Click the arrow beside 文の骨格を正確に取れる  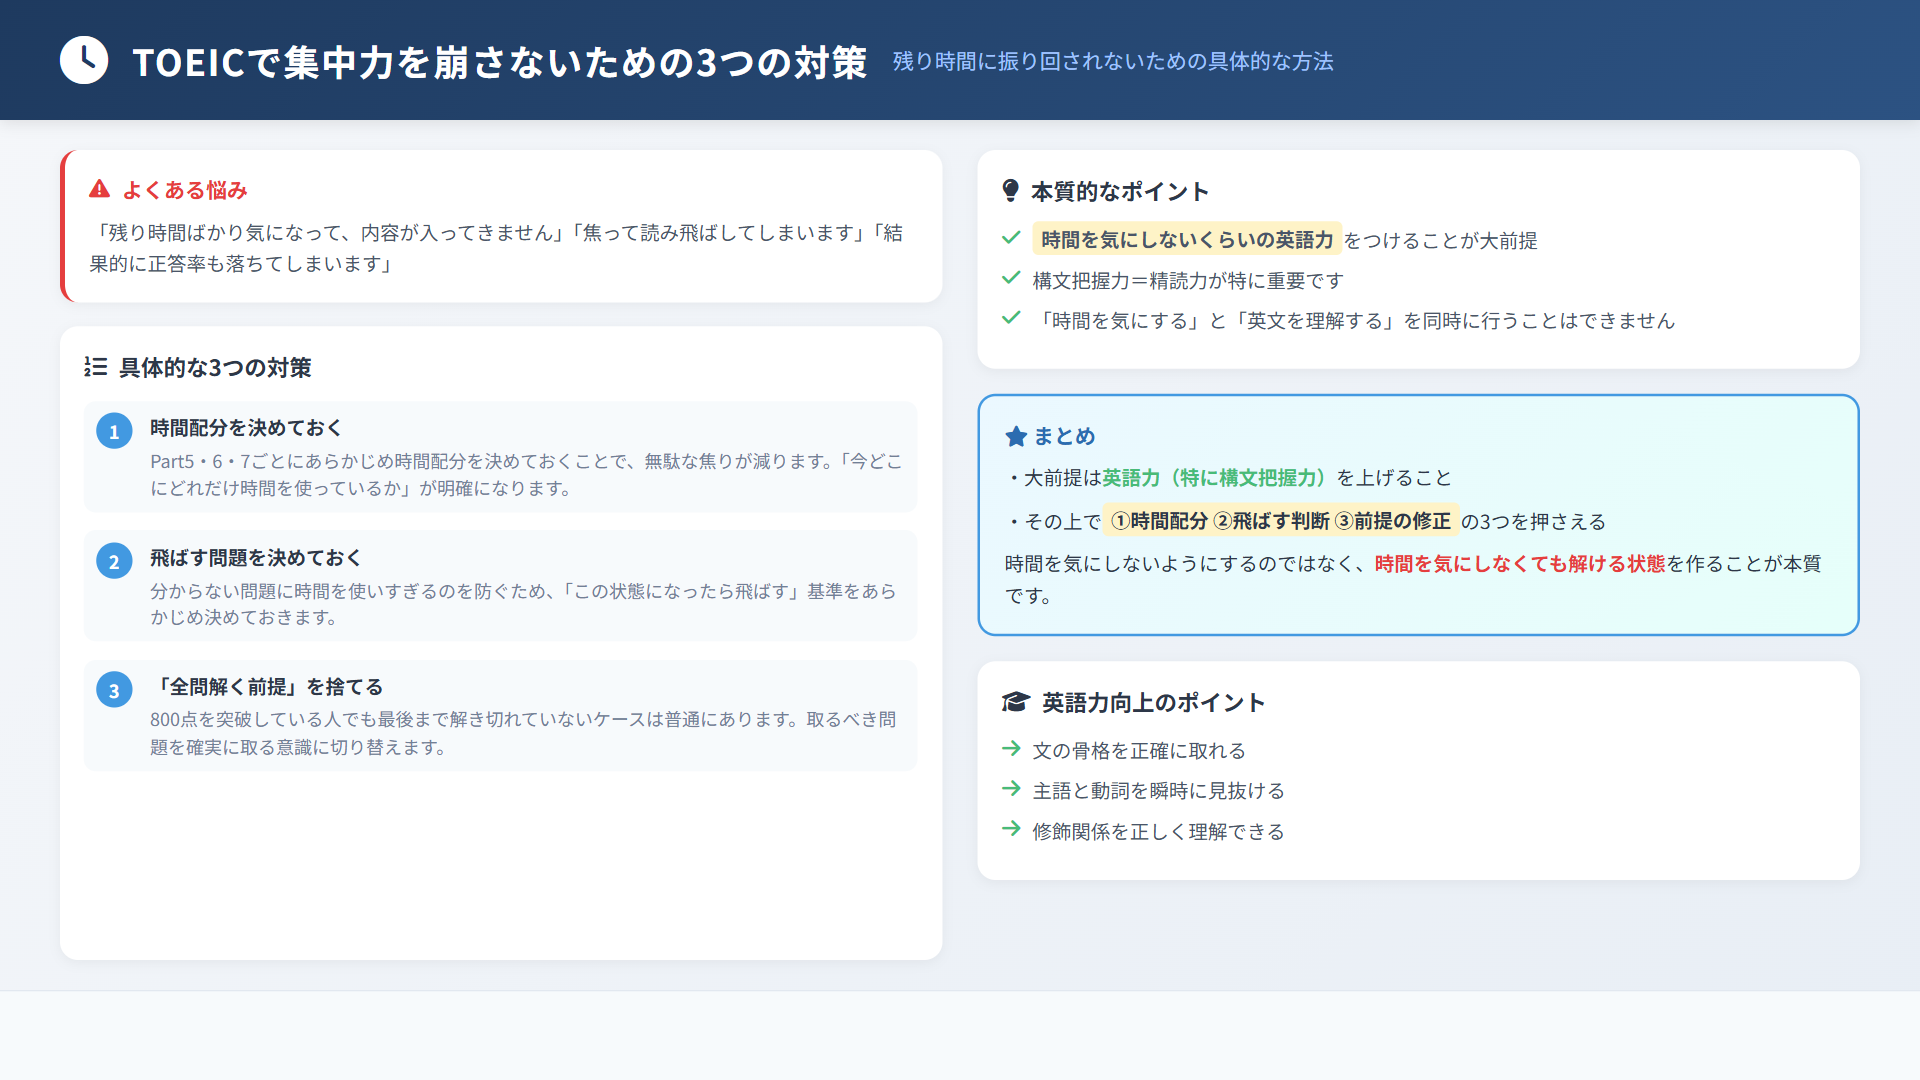[1011, 748]
